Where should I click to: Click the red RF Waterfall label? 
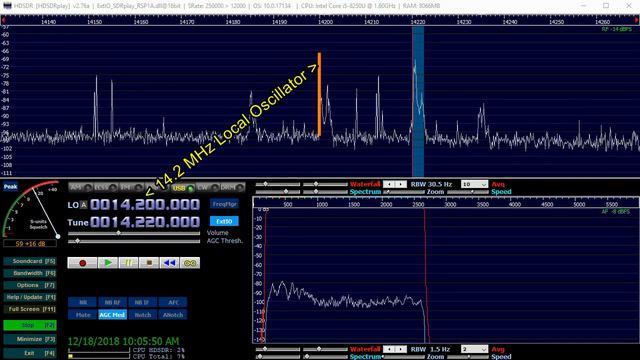(365, 184)
